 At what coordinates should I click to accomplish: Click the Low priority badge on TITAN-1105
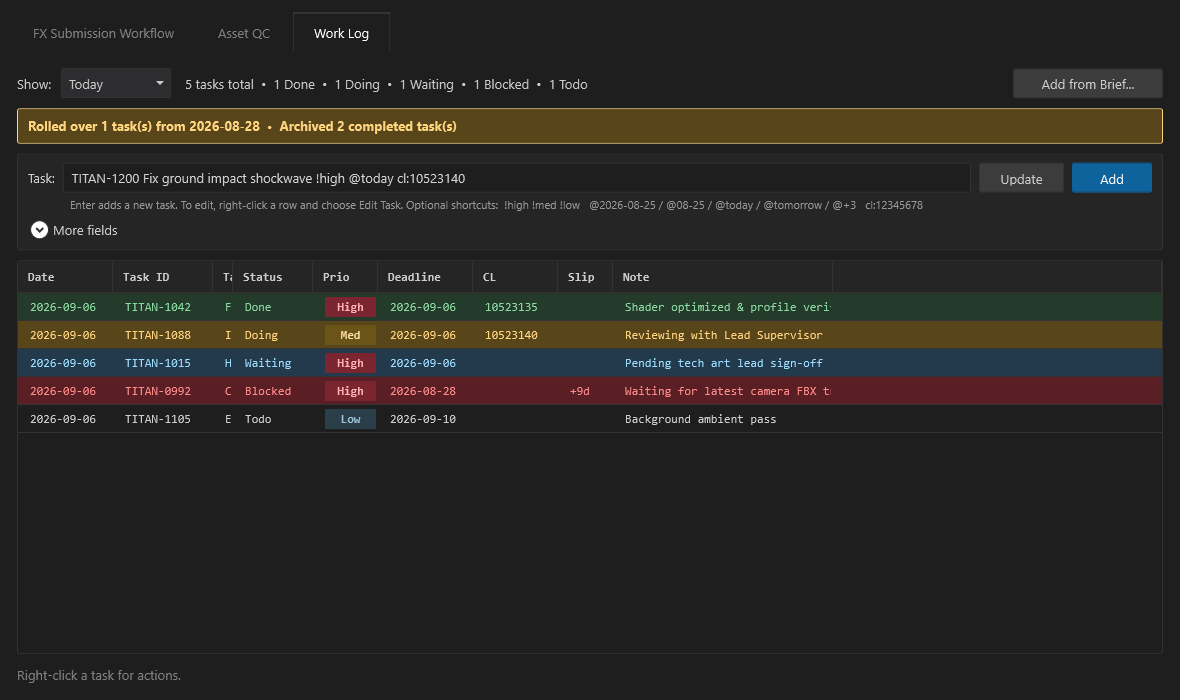click(350, 418)
